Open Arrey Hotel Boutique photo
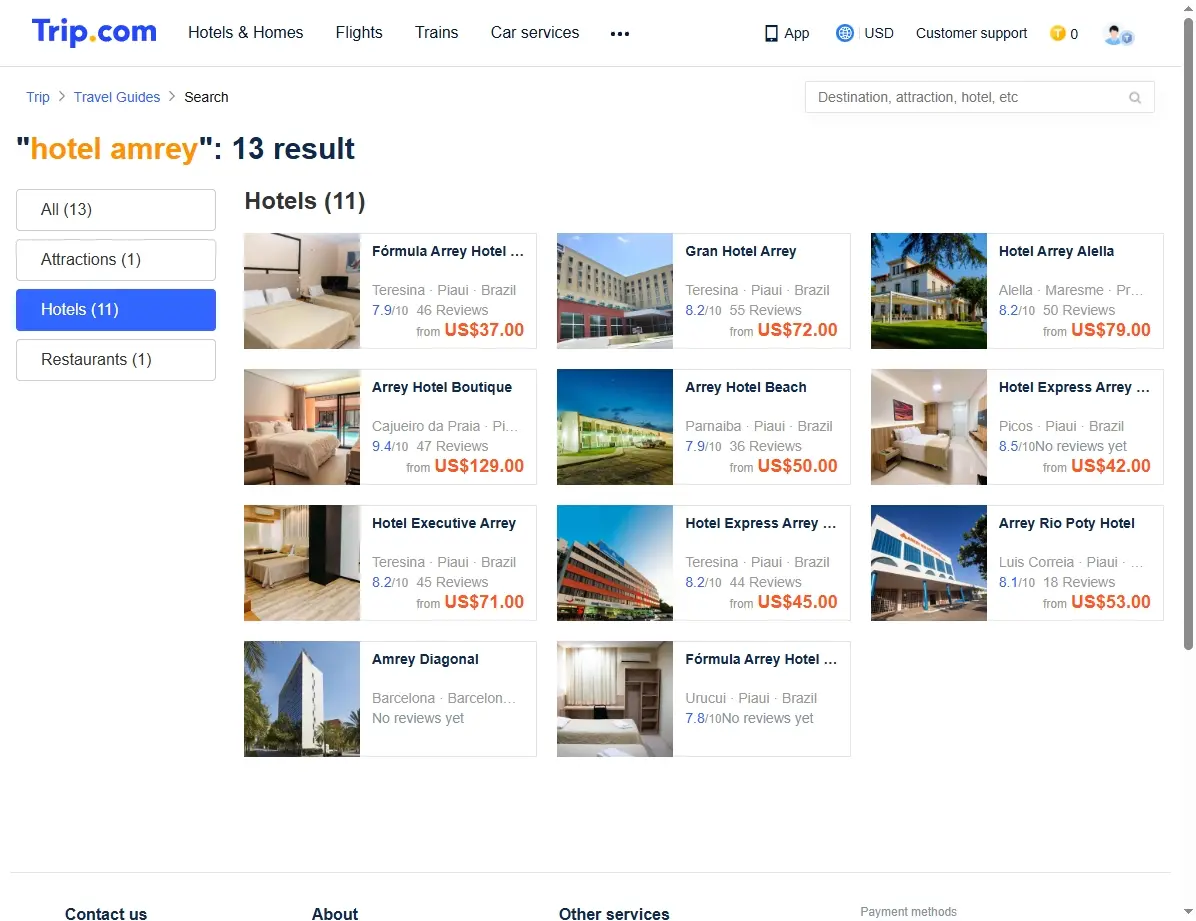The width and height of the screenshot is (1196, 921). (x=302, y=427)
